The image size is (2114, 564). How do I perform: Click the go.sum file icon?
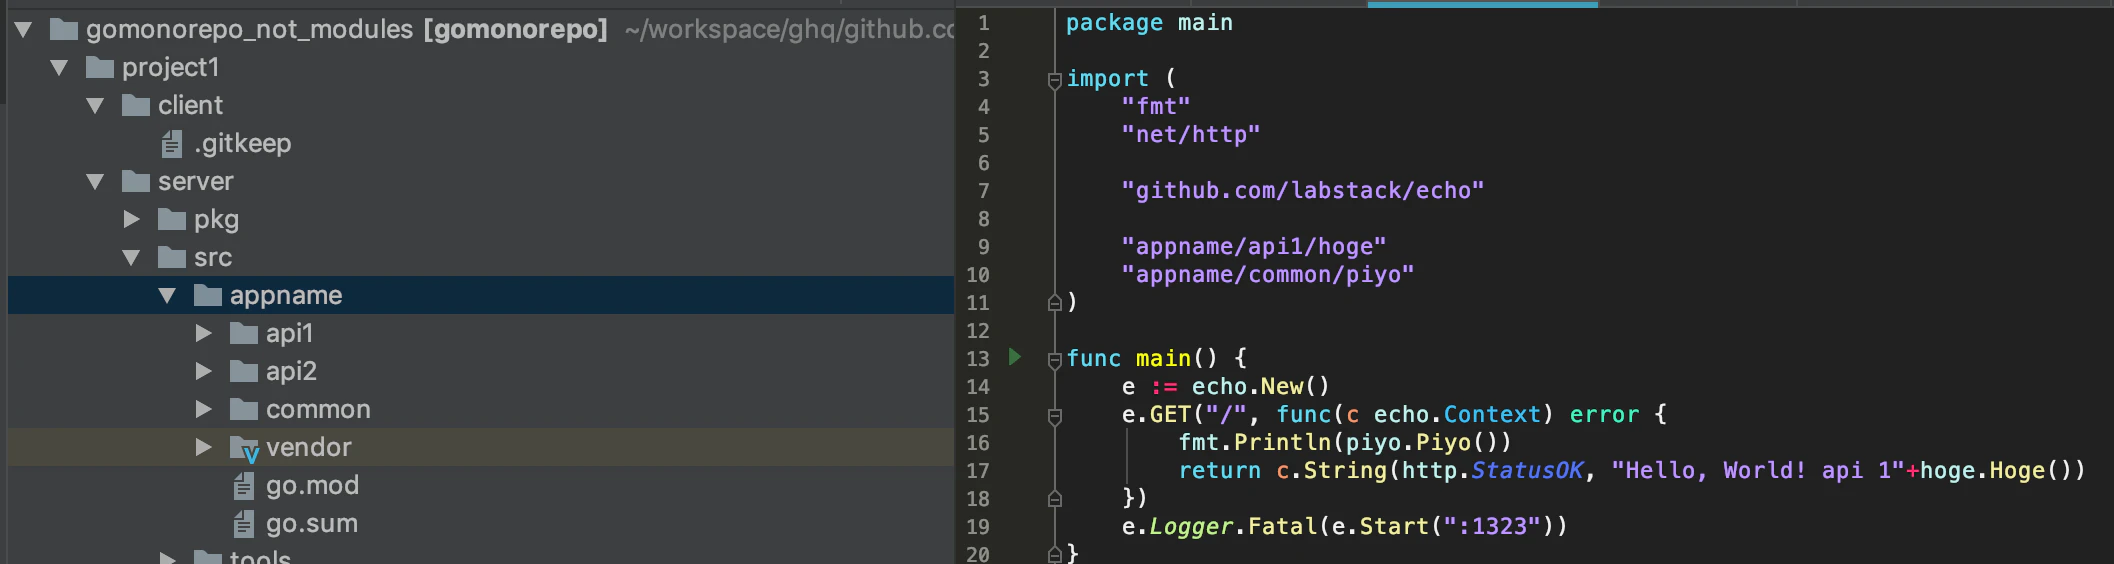(x=244, y=524)
